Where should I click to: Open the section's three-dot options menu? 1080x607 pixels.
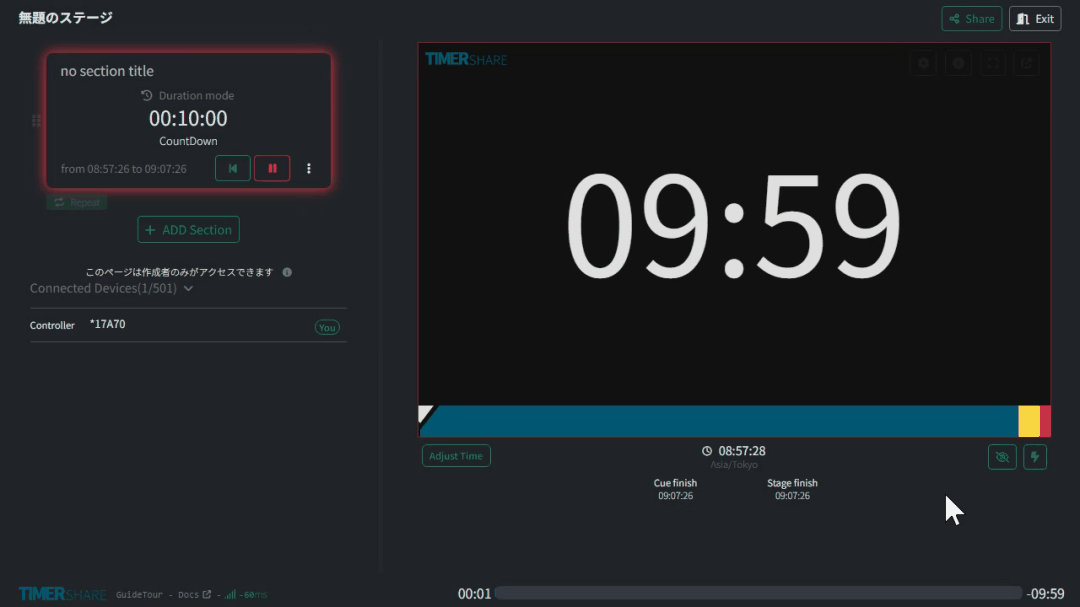(308, 169)
